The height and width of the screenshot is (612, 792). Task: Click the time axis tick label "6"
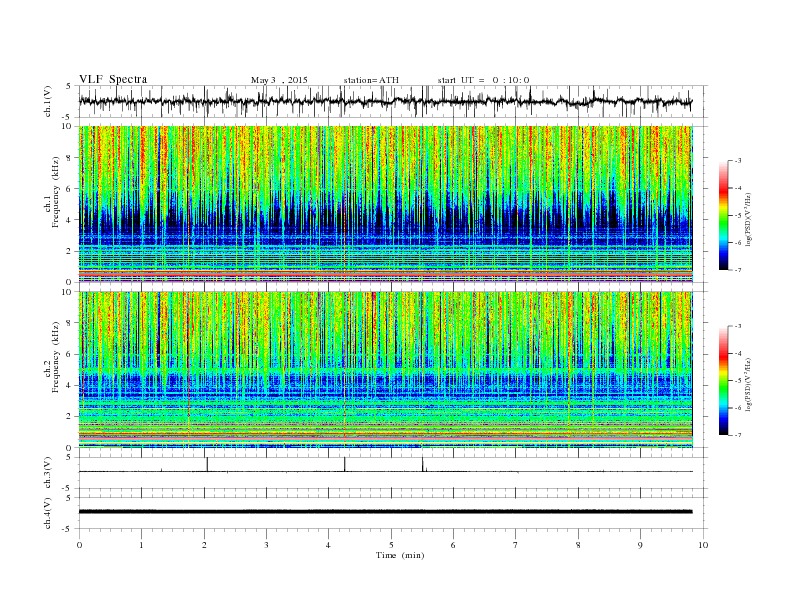453,545
